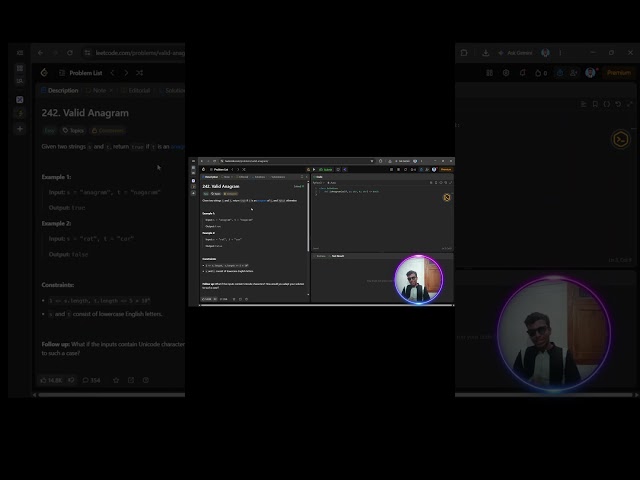Viewport: 640px width, 480px height.
Task: Toggle like button showing 14.8K
Action: (51, 380)
